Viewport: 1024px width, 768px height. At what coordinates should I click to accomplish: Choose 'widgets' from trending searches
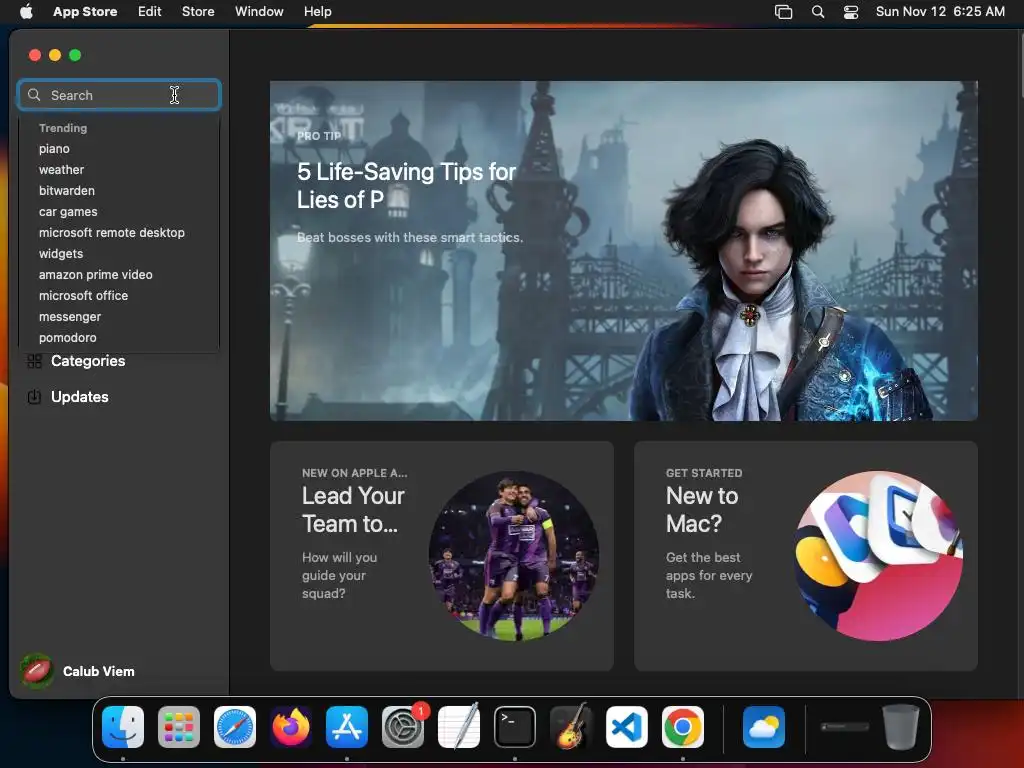(61, 253)
